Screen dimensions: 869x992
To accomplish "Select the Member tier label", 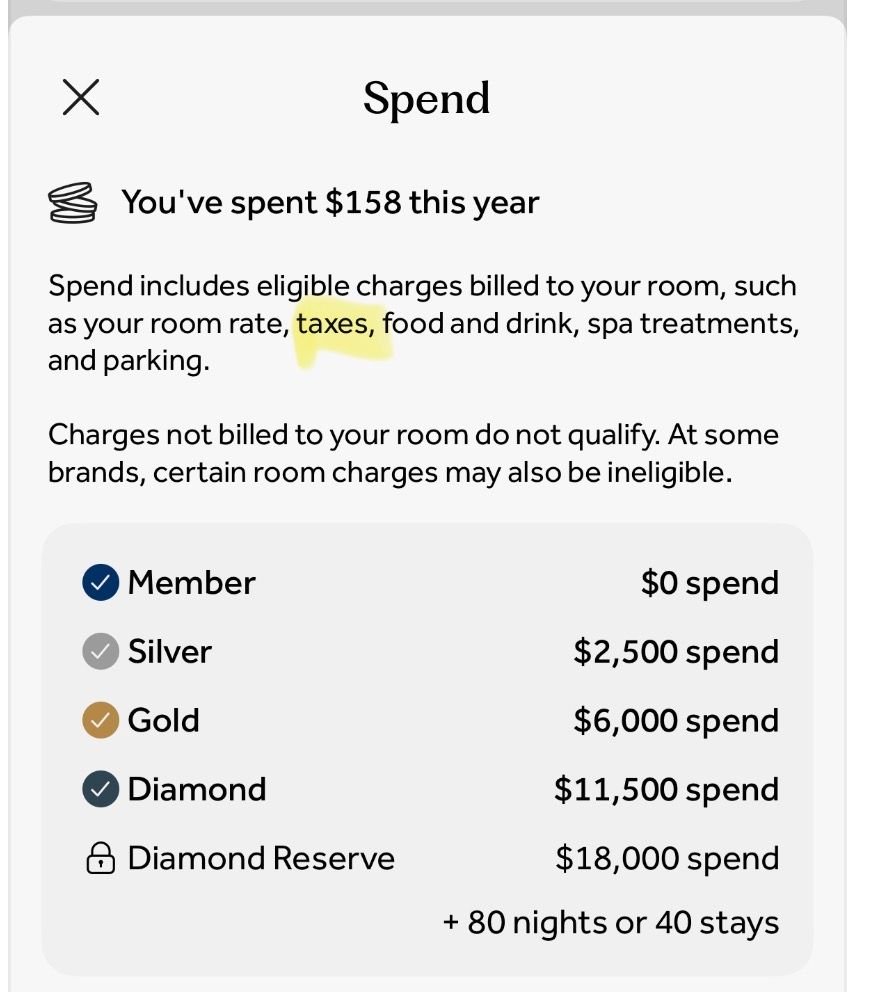I will click(191, 583).
